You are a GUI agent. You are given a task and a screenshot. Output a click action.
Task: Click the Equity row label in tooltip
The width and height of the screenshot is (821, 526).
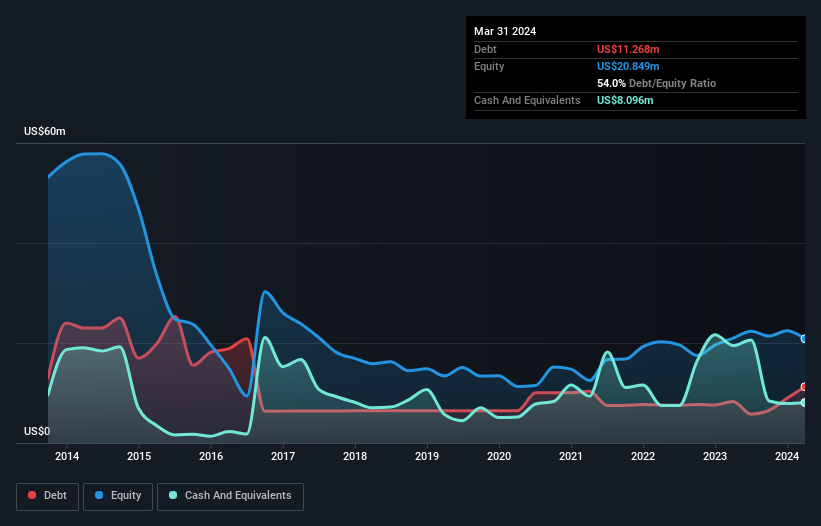click(x=489, y=66)
